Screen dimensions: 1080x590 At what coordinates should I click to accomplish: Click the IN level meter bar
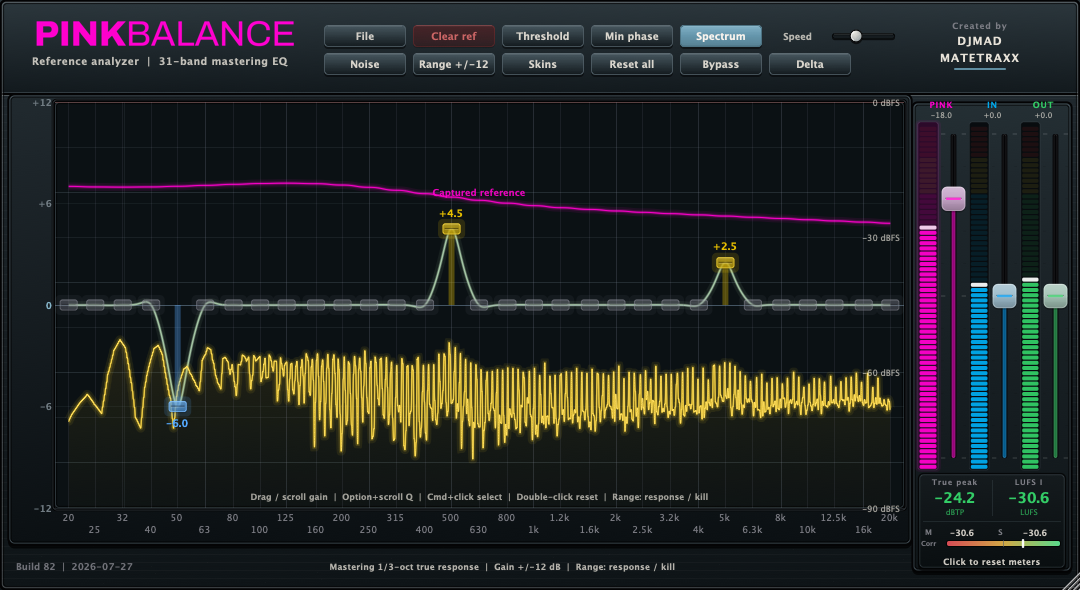979,296
